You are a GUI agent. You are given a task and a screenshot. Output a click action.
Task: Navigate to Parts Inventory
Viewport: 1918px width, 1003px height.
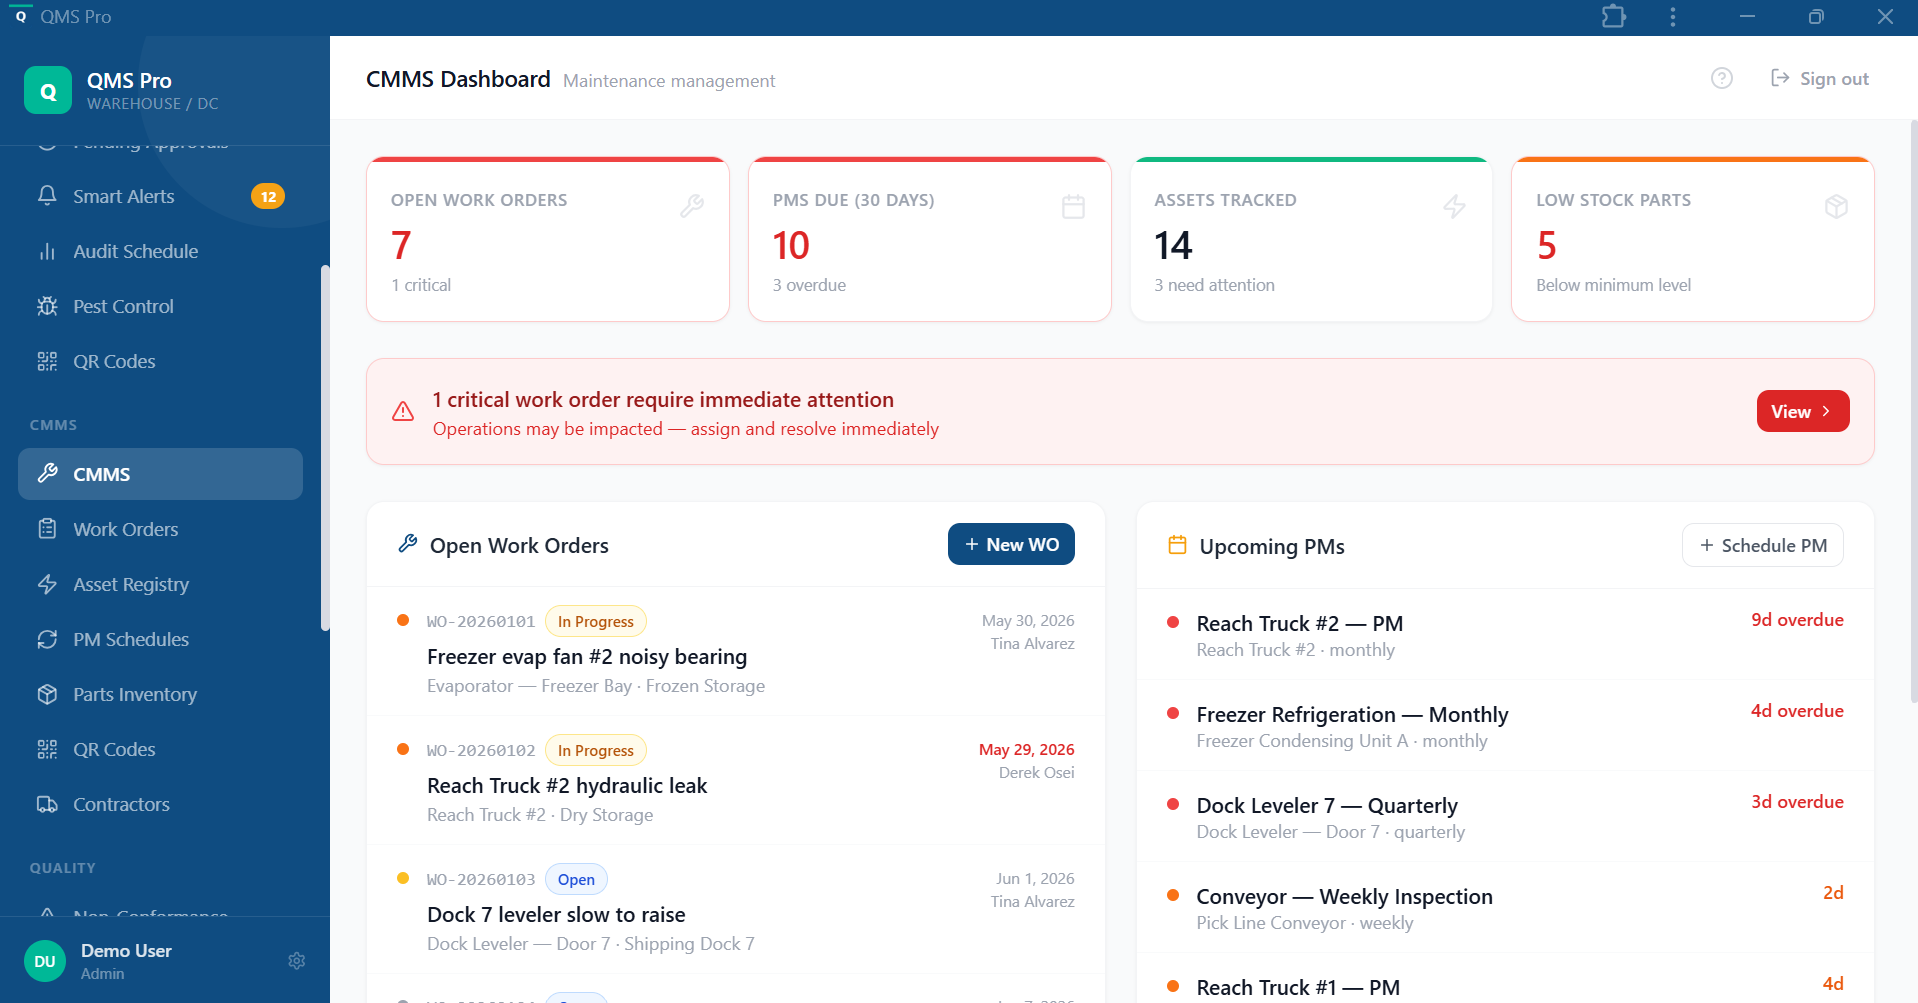pyautogui.click(x=160, y=695)
